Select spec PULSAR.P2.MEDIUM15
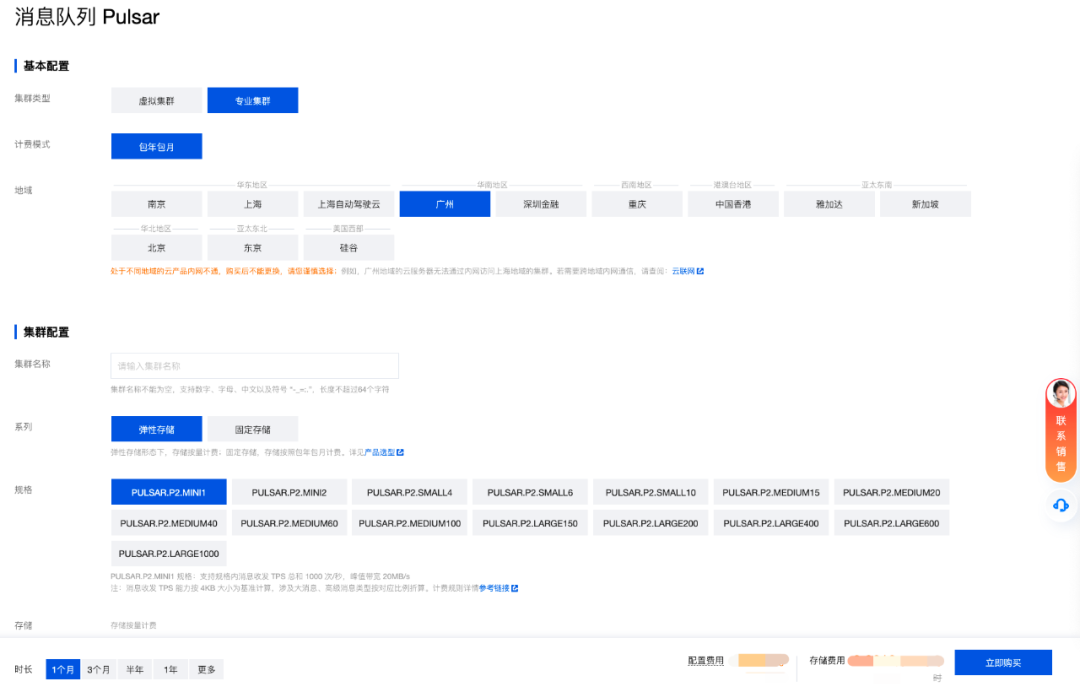 [771, 492]
